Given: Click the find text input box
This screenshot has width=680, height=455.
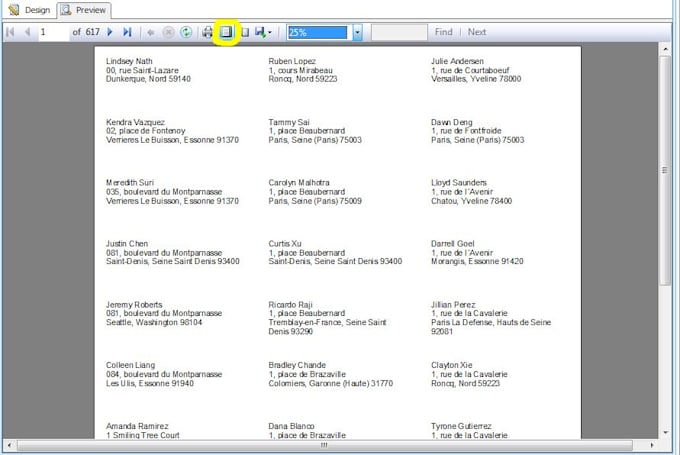Looking at the screenshot, I should coord(399,32).
